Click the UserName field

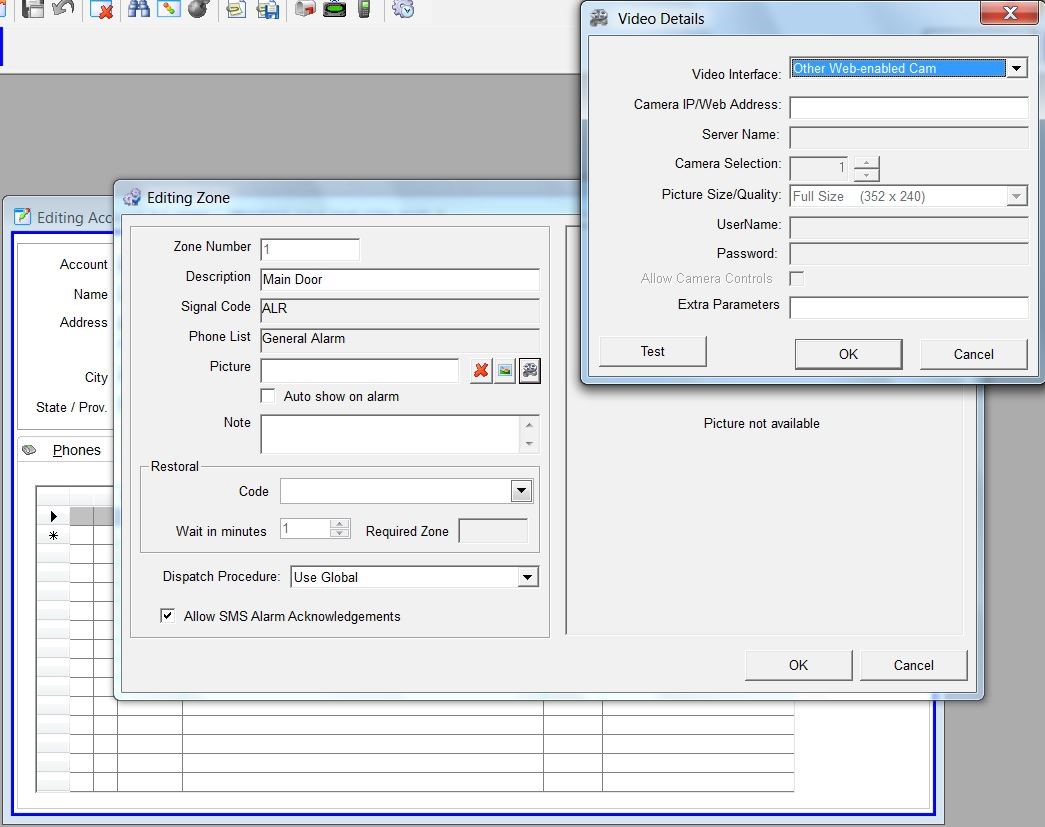909,227
